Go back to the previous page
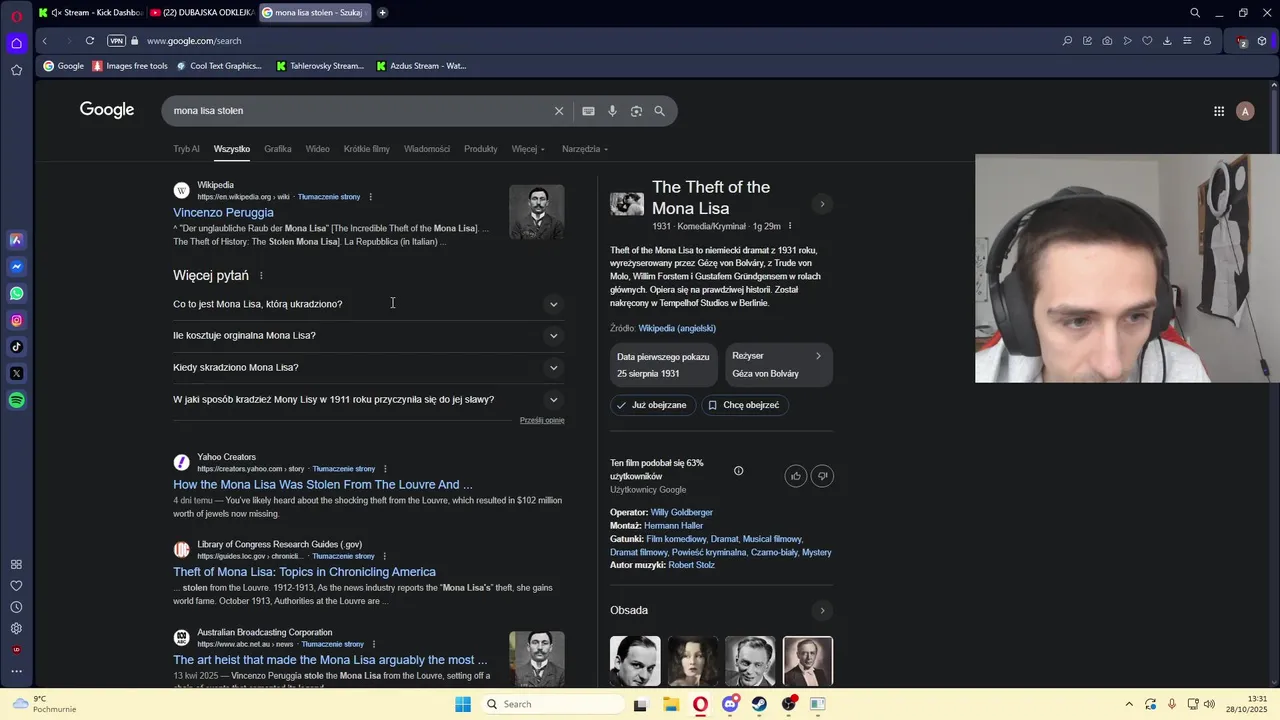This screenshot has height=720, width=1280. pos(45,41)
